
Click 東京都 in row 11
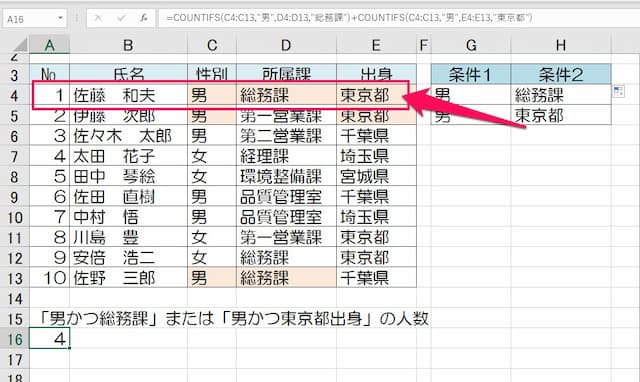tap(376, 237)
